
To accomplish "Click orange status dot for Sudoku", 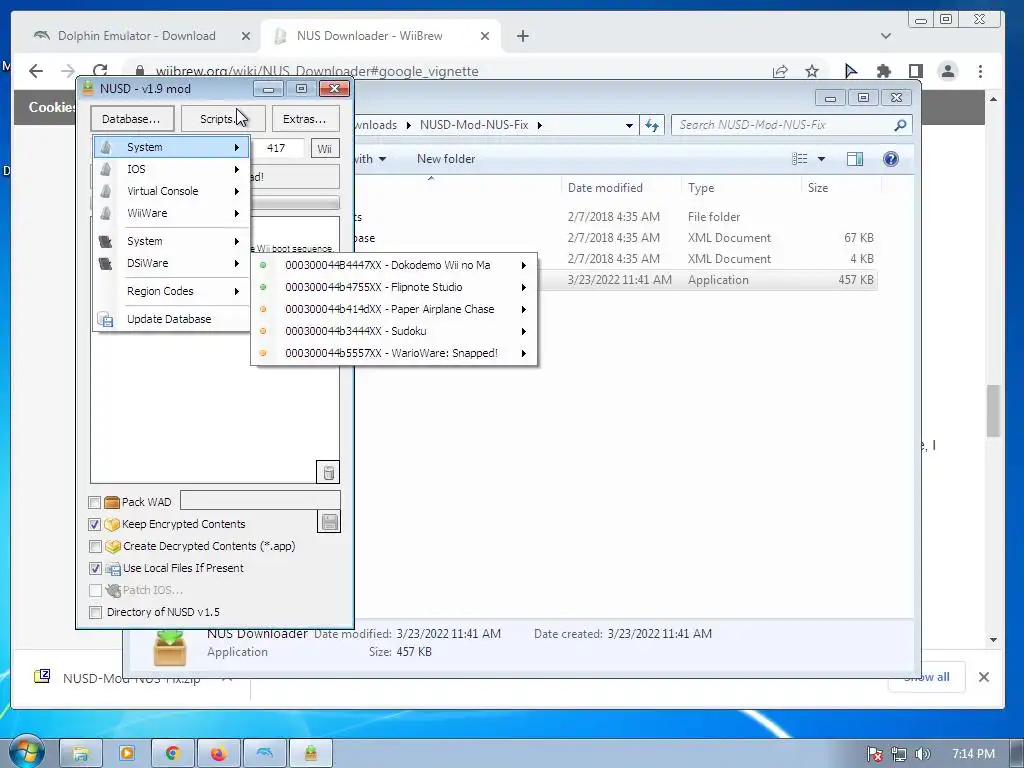I will pyautogui.click(x=263, y=331).
